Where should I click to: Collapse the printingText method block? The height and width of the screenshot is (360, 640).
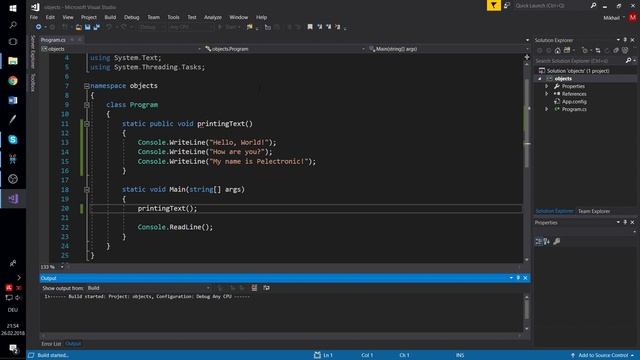click(x=87, y=124)
